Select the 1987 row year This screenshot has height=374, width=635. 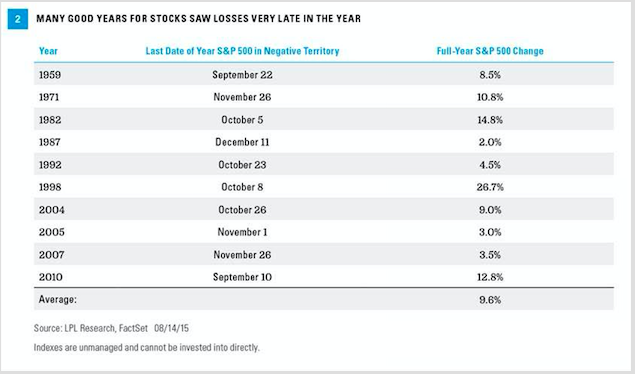coord(50,142)
